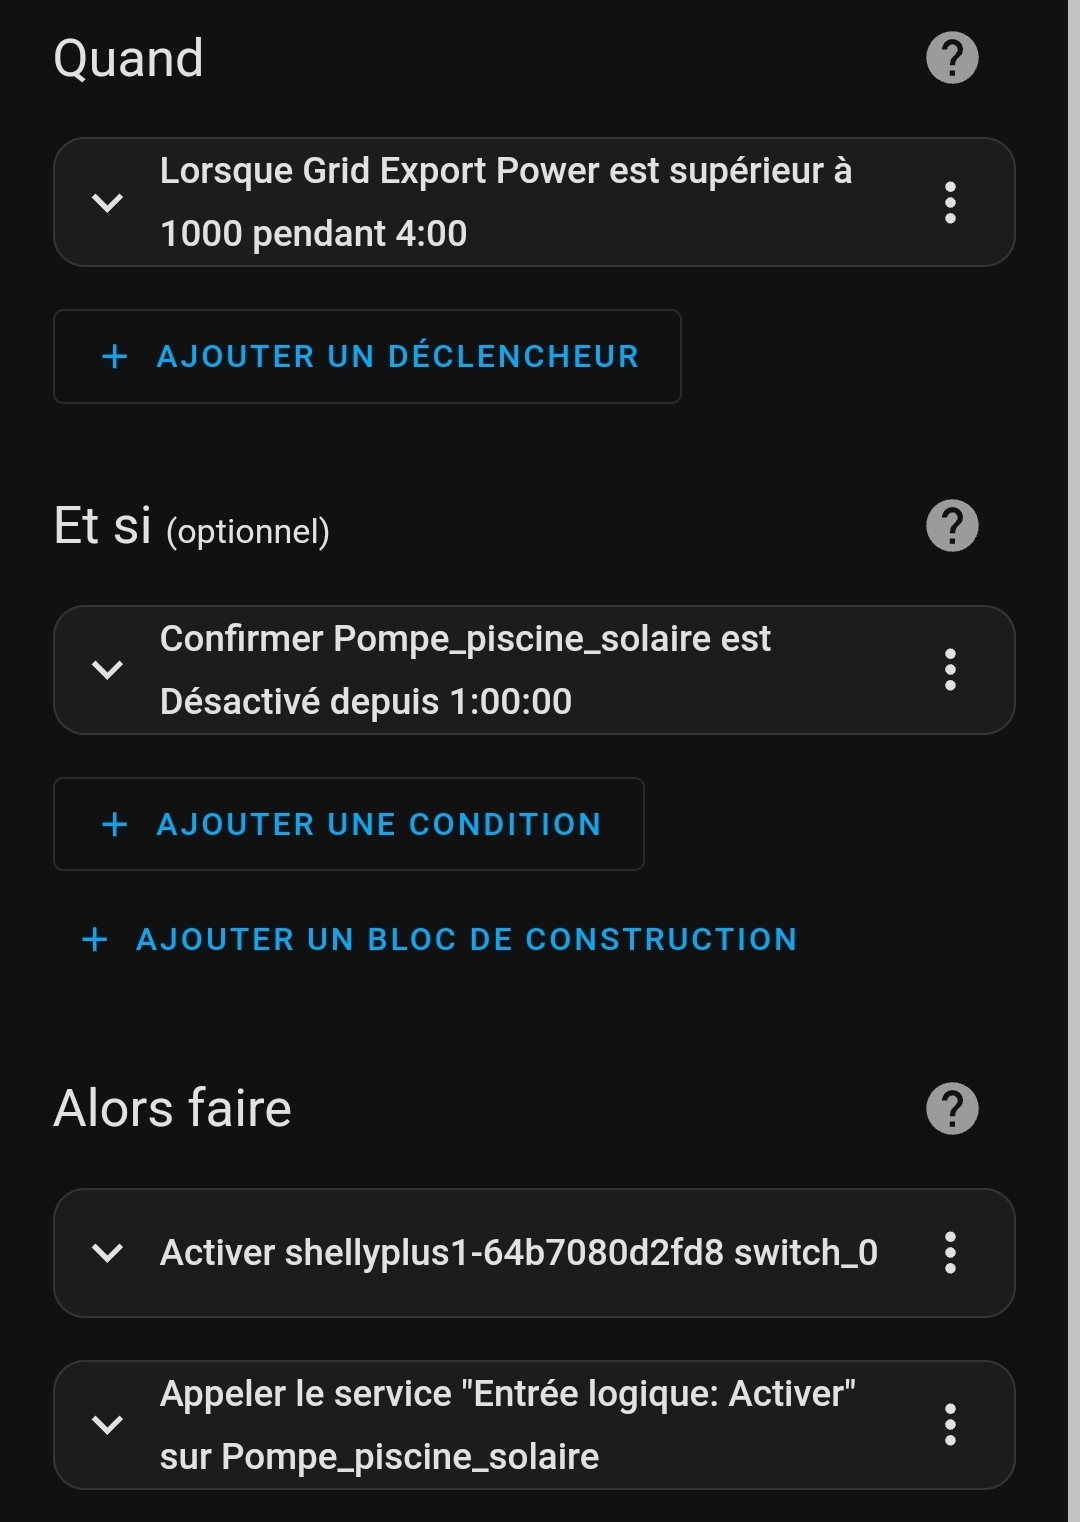Click plus icon beside Ajouter un déclencheur
Viewport: 1080px width, 1522px height.
click(115, 357)
